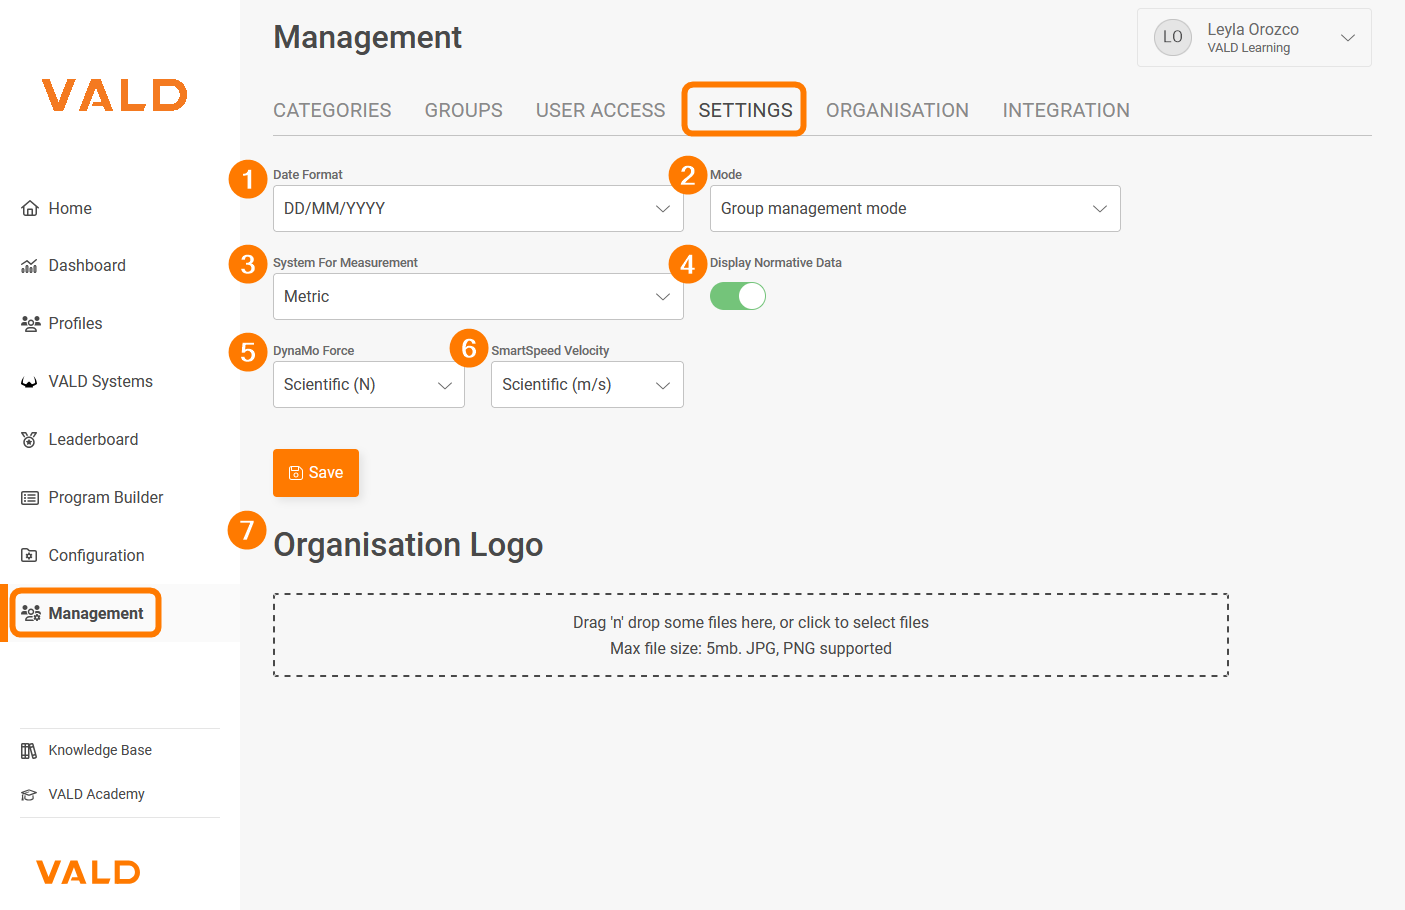This screenshot has width=1405, height=910.
Task: Click the logo drag and drop upload area
Action: click(751, 635)
